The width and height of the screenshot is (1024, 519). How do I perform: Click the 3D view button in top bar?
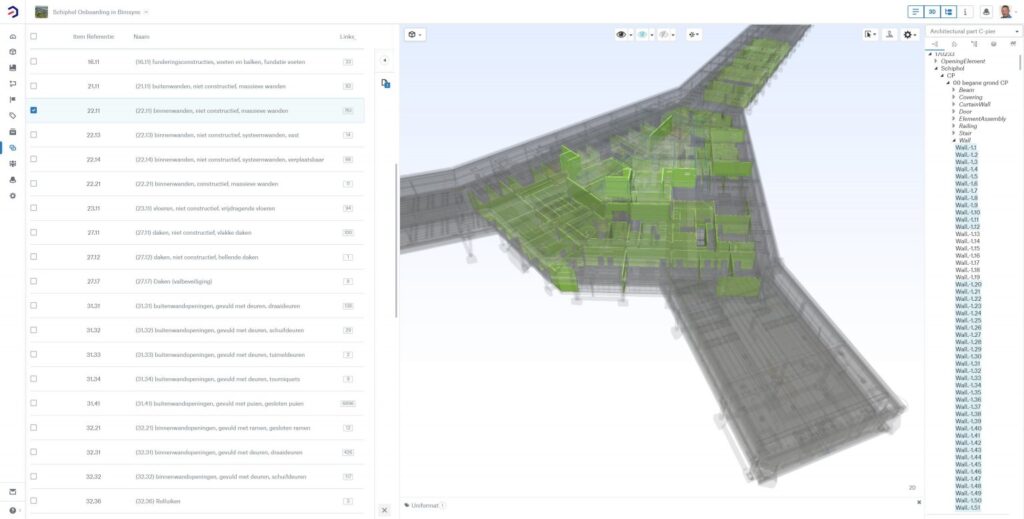point(931,12)
